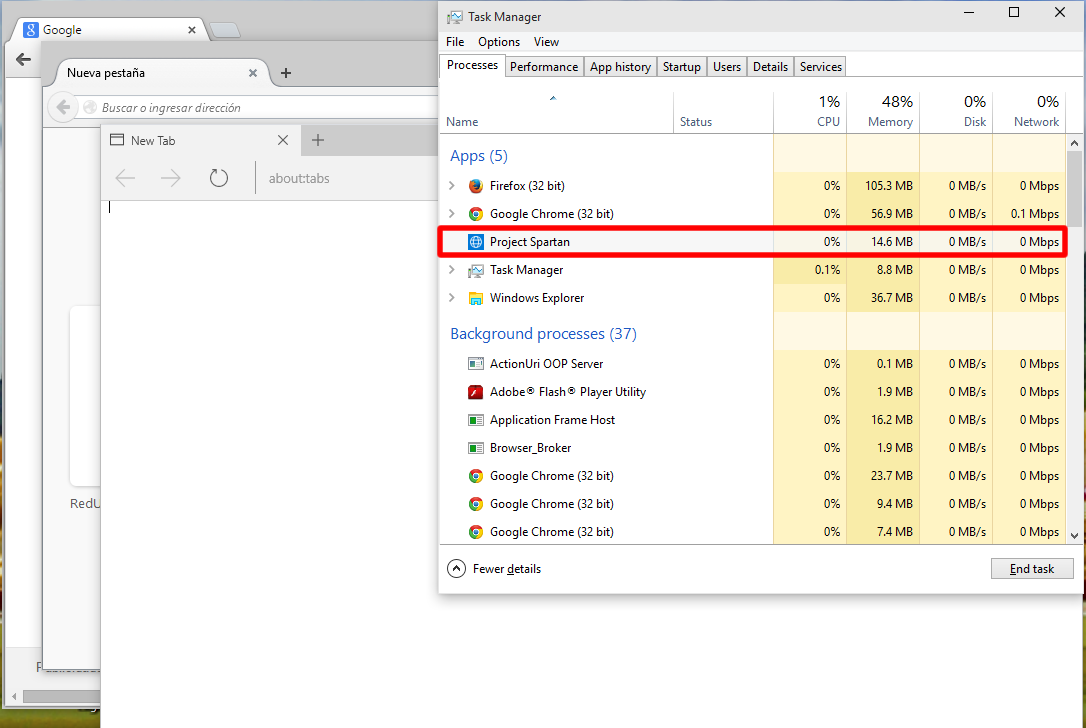Click the 0.1 Mbps network value for Chrome
Image resolution: width=1086 pixels, height=728 pixels.
click(1034, 213)
